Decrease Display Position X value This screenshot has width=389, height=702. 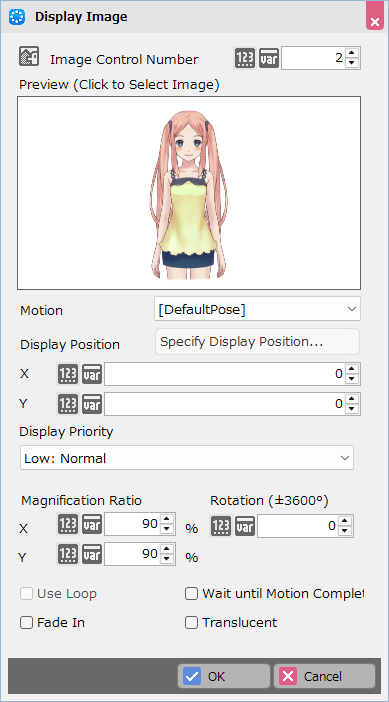coord(352,380)
